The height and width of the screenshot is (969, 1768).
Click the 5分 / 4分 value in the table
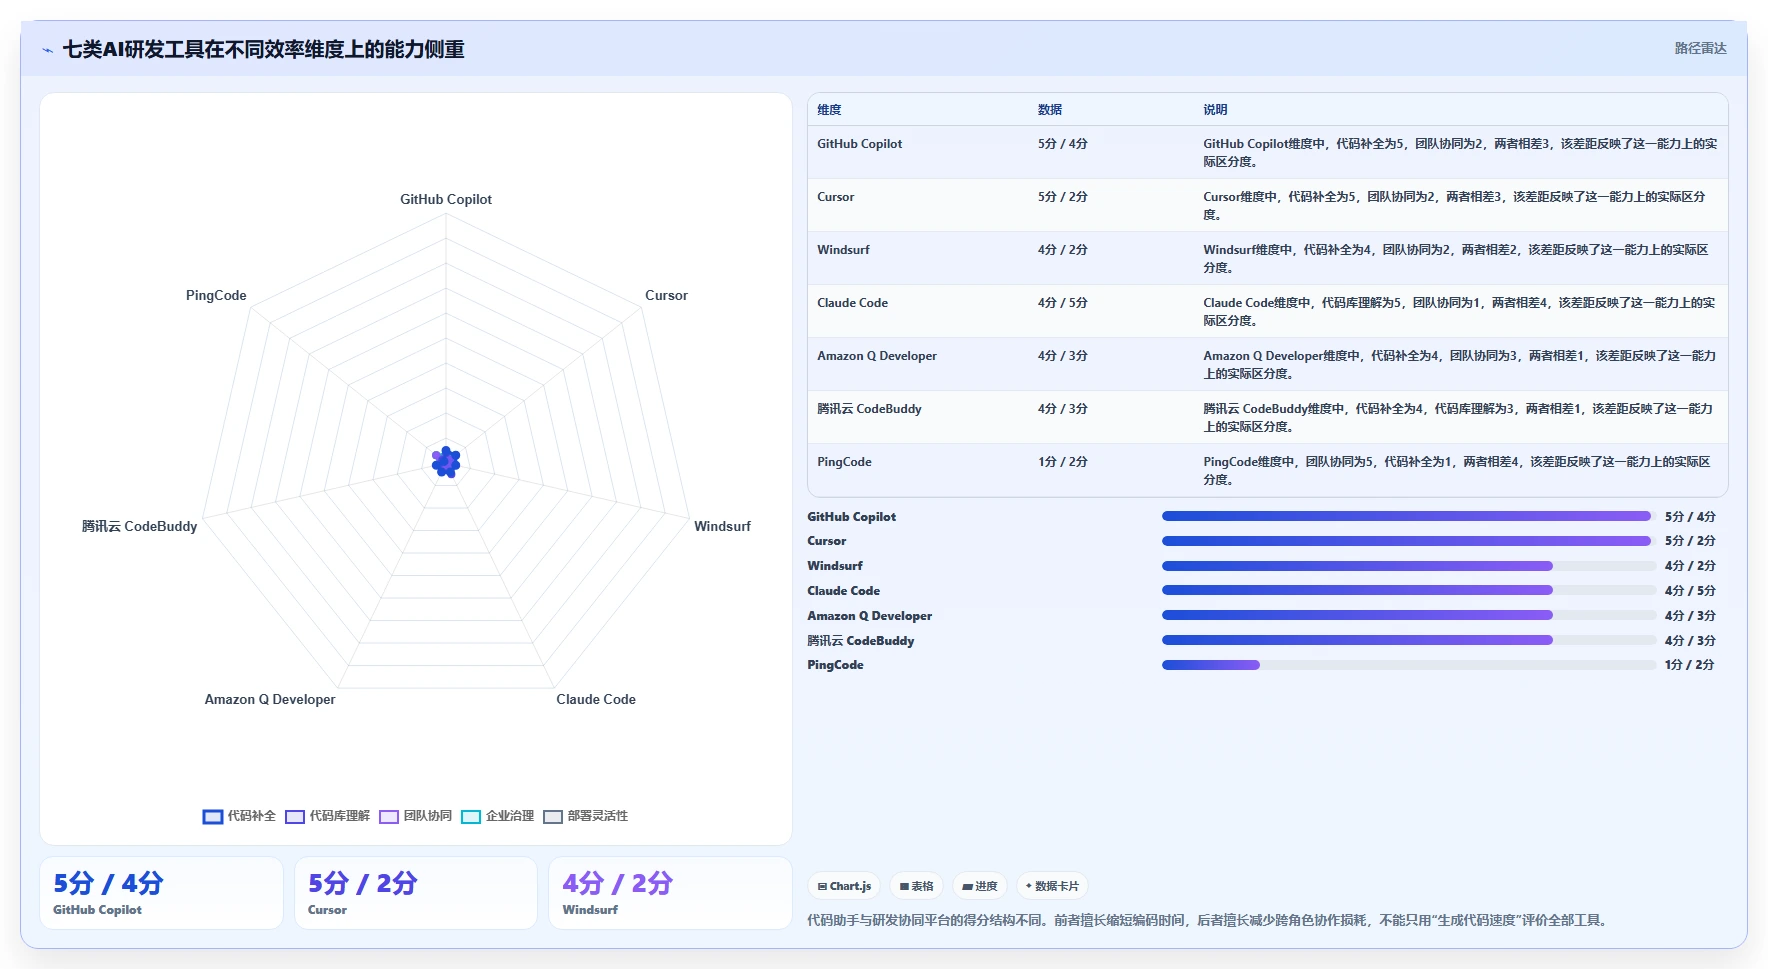click(x=1062, y=144)
